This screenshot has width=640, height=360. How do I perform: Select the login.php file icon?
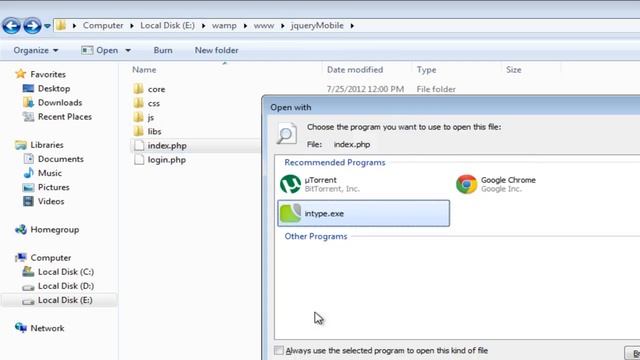coord(139,160)
